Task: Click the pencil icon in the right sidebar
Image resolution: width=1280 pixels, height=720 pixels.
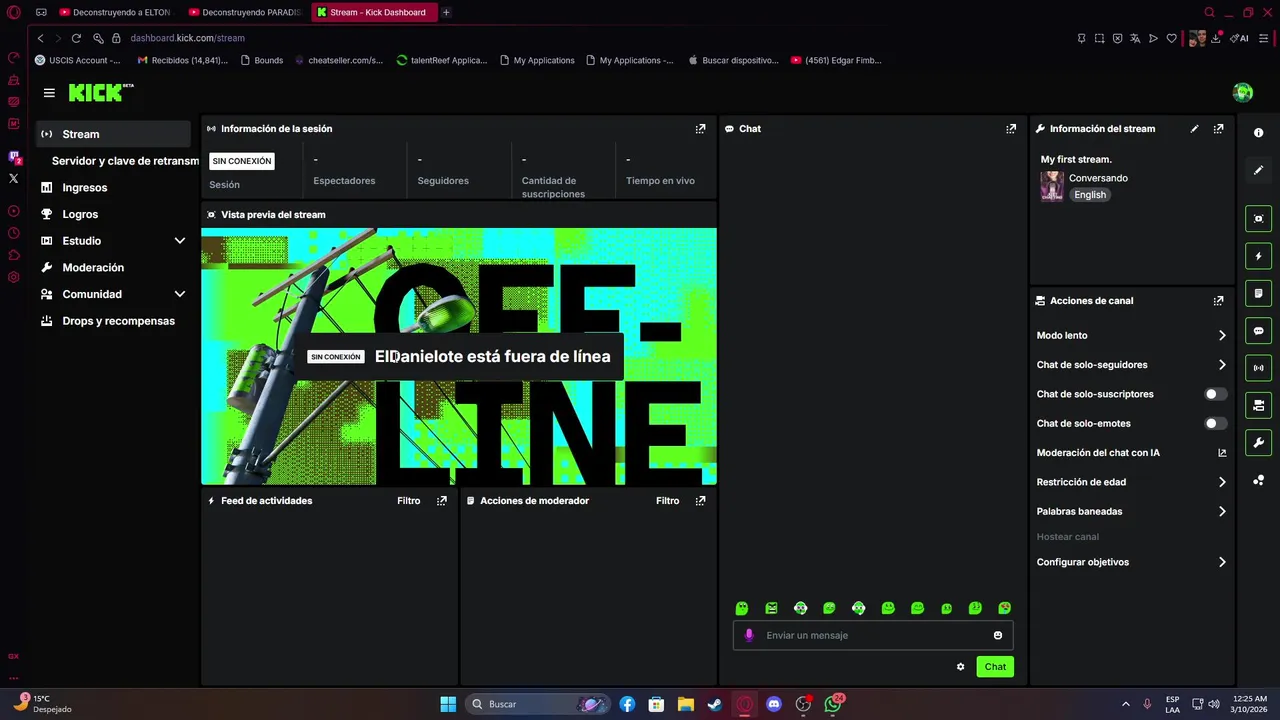Action: pos(1258,170)
